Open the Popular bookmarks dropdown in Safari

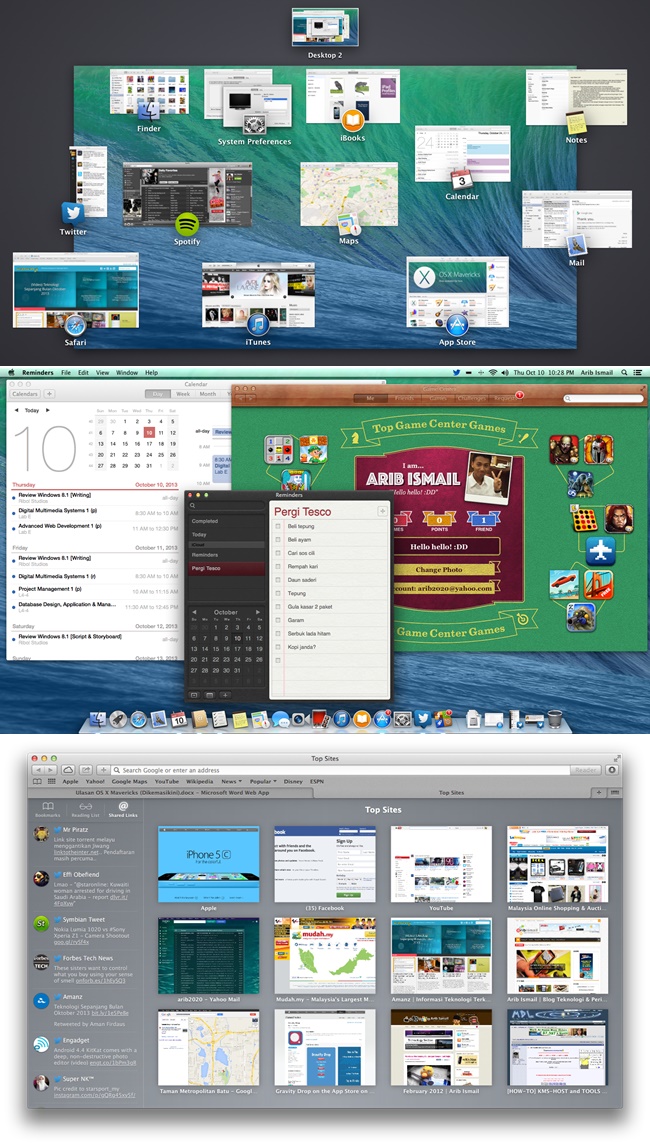point(262,781)
